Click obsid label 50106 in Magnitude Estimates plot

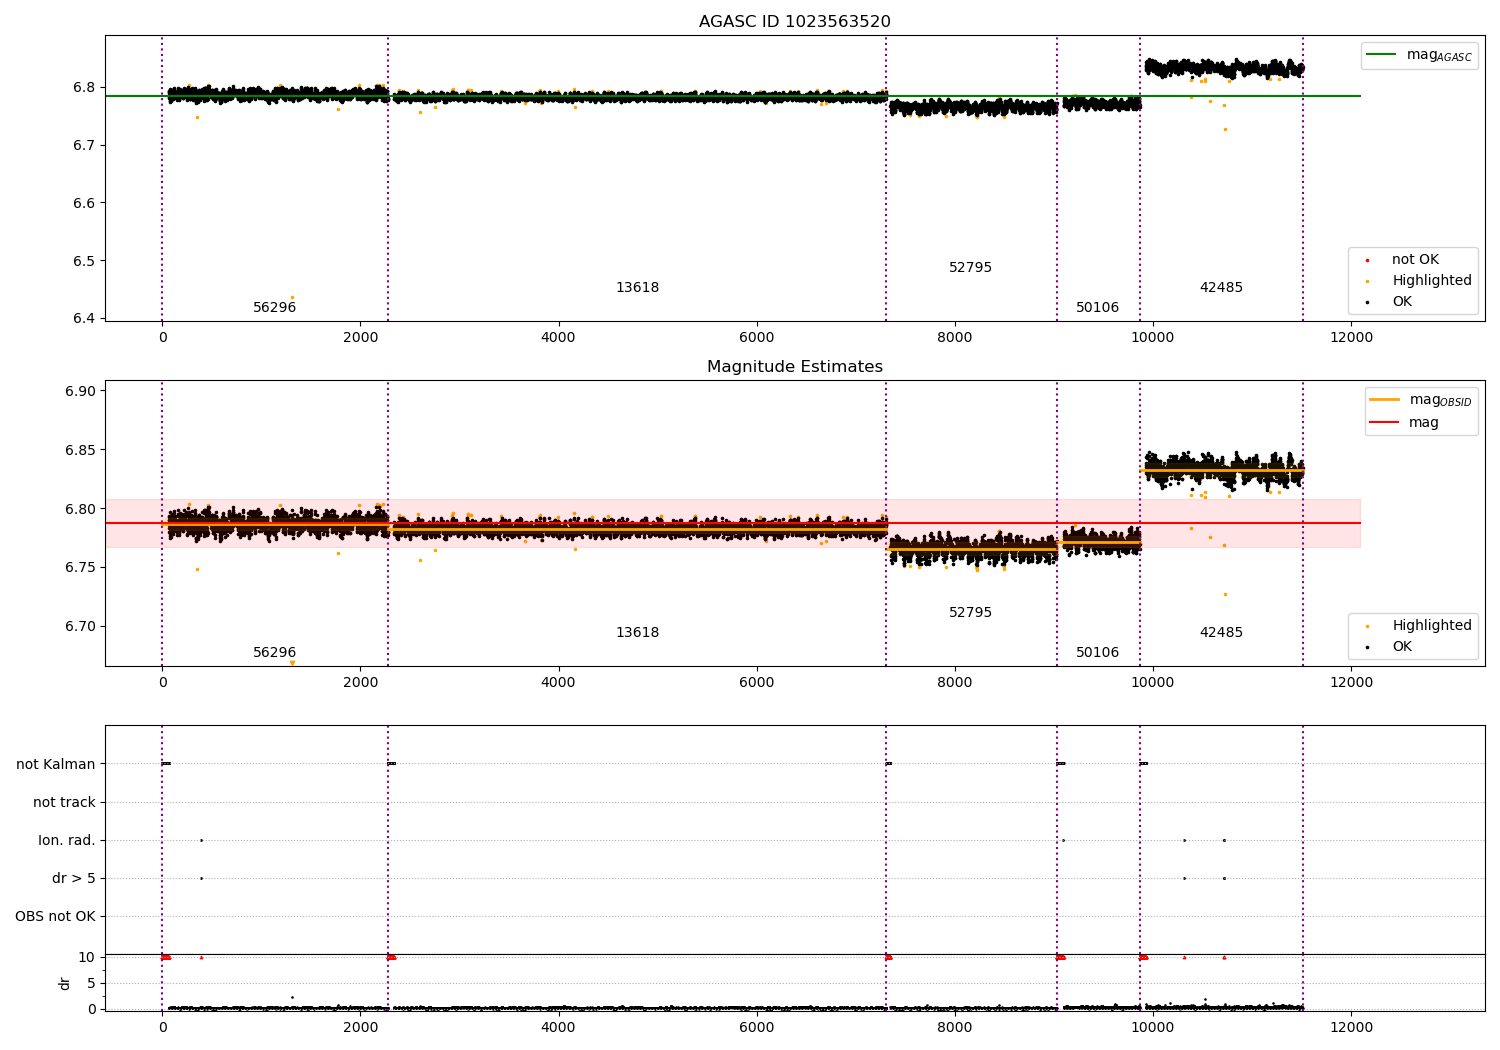[x=1097, y=653]
